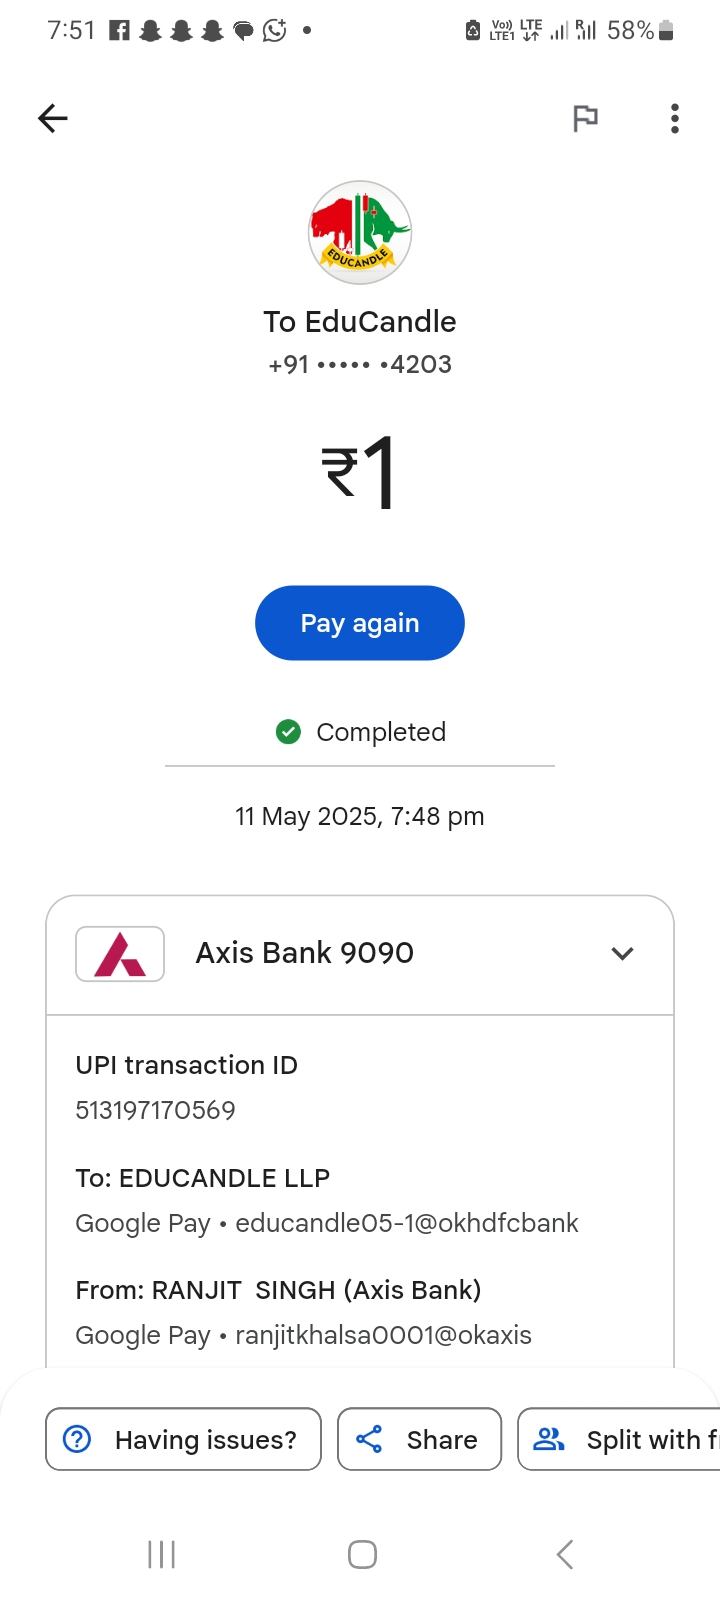Tap the back arrow icon
This screenshot has width=720, height=1600.
coord(53,119)
